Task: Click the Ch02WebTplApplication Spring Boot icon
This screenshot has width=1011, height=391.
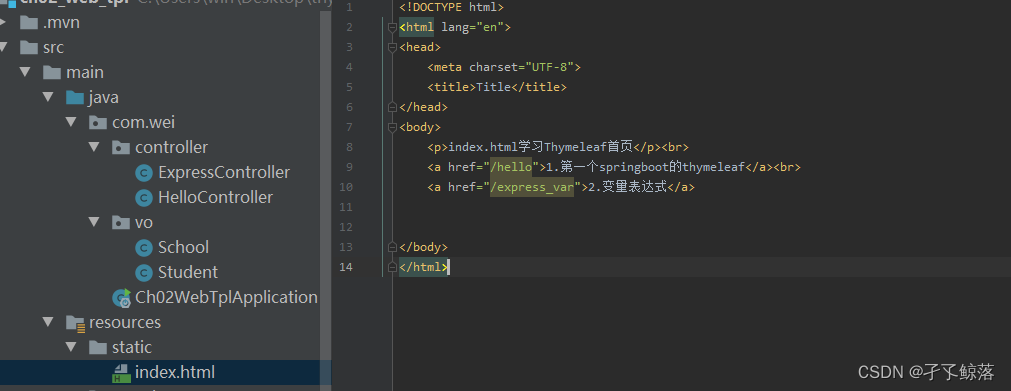Action: coord(121,297)
